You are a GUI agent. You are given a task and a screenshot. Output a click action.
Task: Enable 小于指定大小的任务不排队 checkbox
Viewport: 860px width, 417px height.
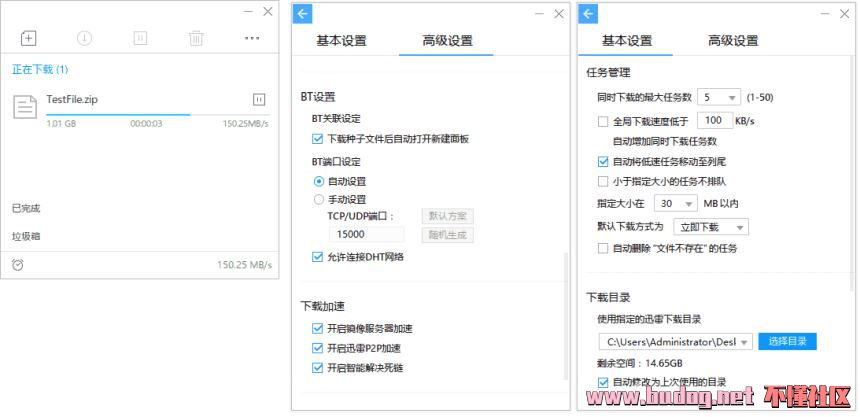coord(603,181)
